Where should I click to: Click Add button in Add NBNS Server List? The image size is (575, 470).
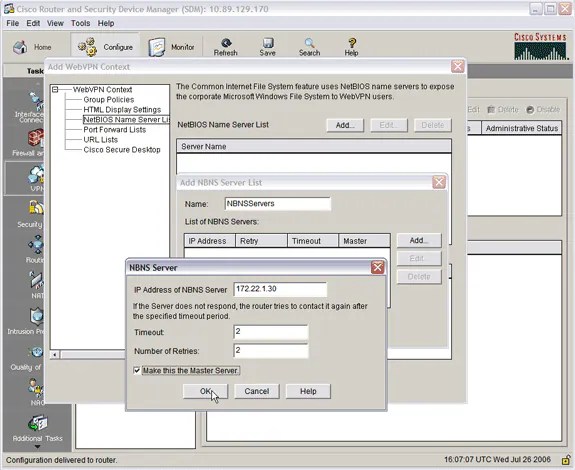click(x=419, y=240)
